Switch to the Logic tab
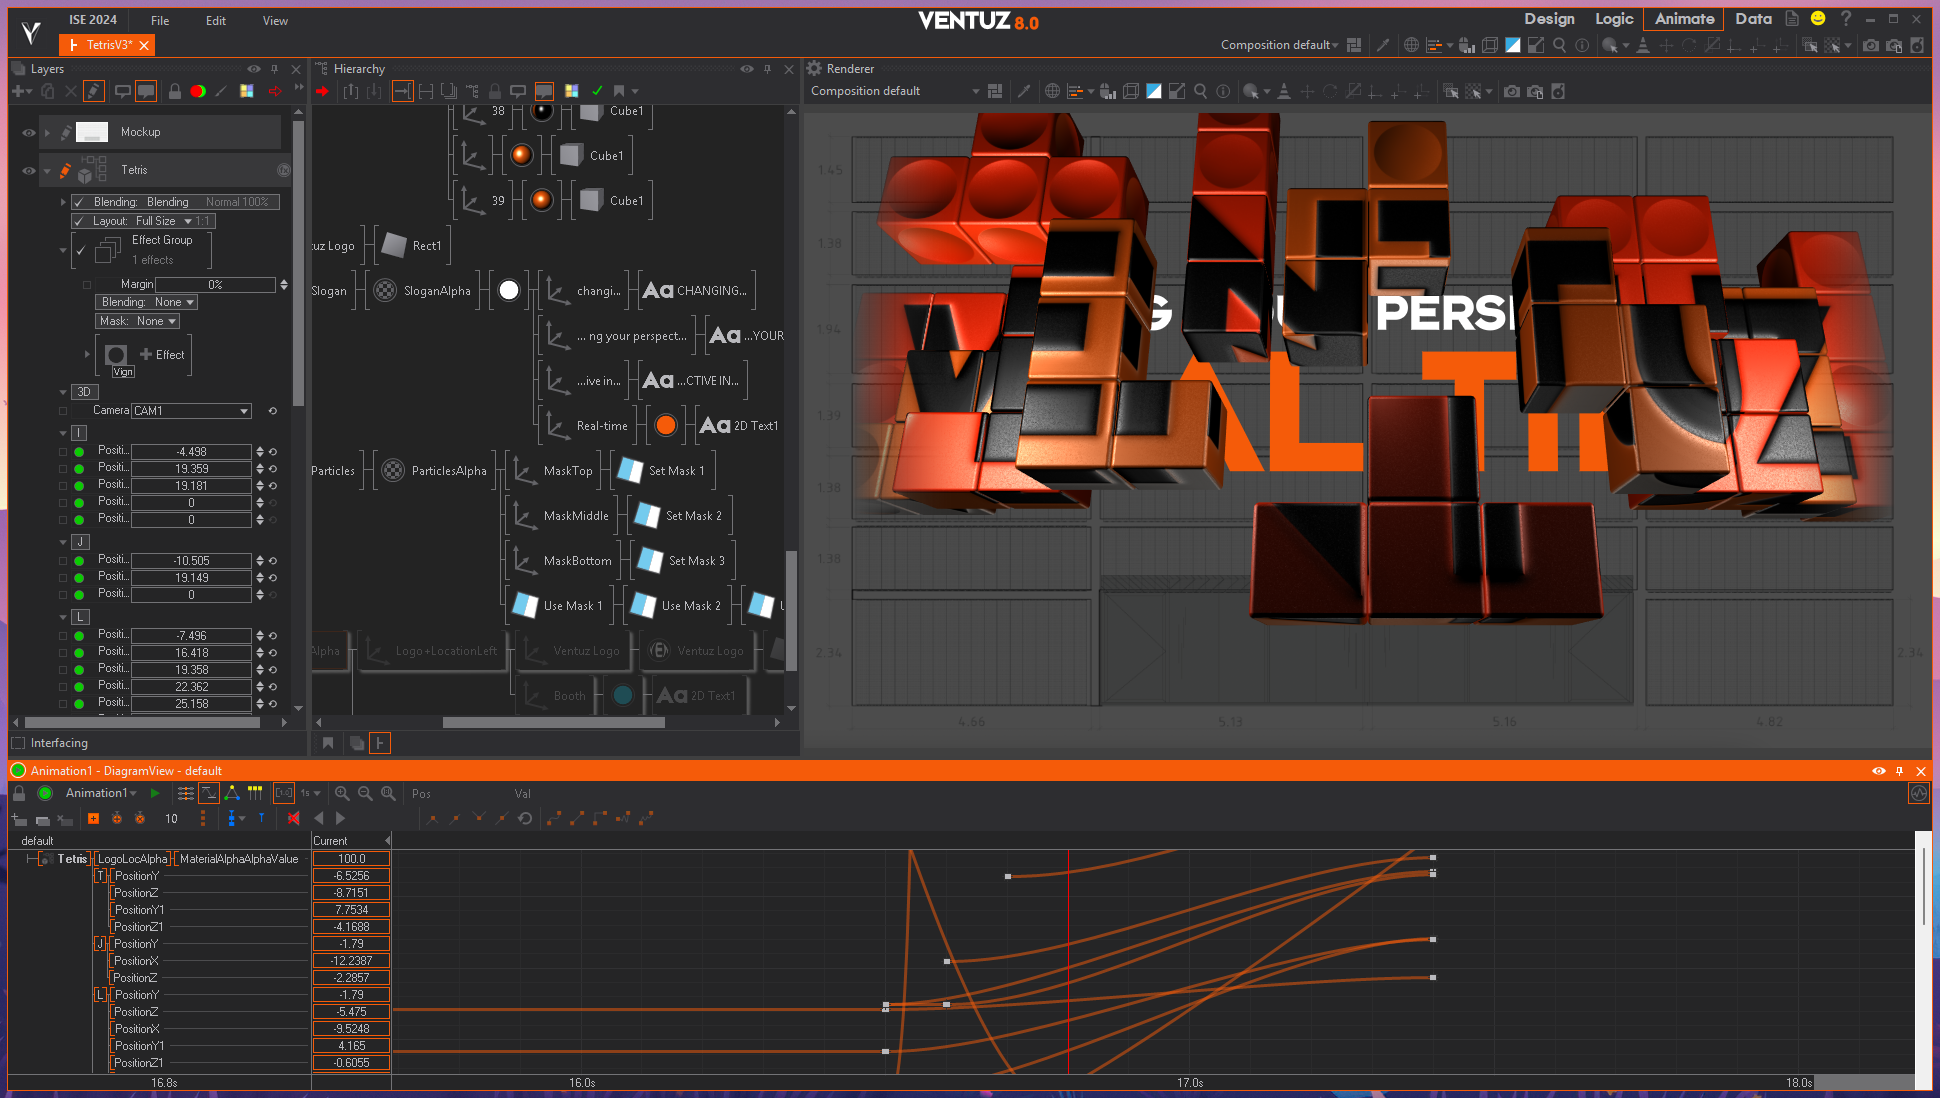Image resolution: width=1940 pixels, height=1098 pixels. click(1613, 19)
